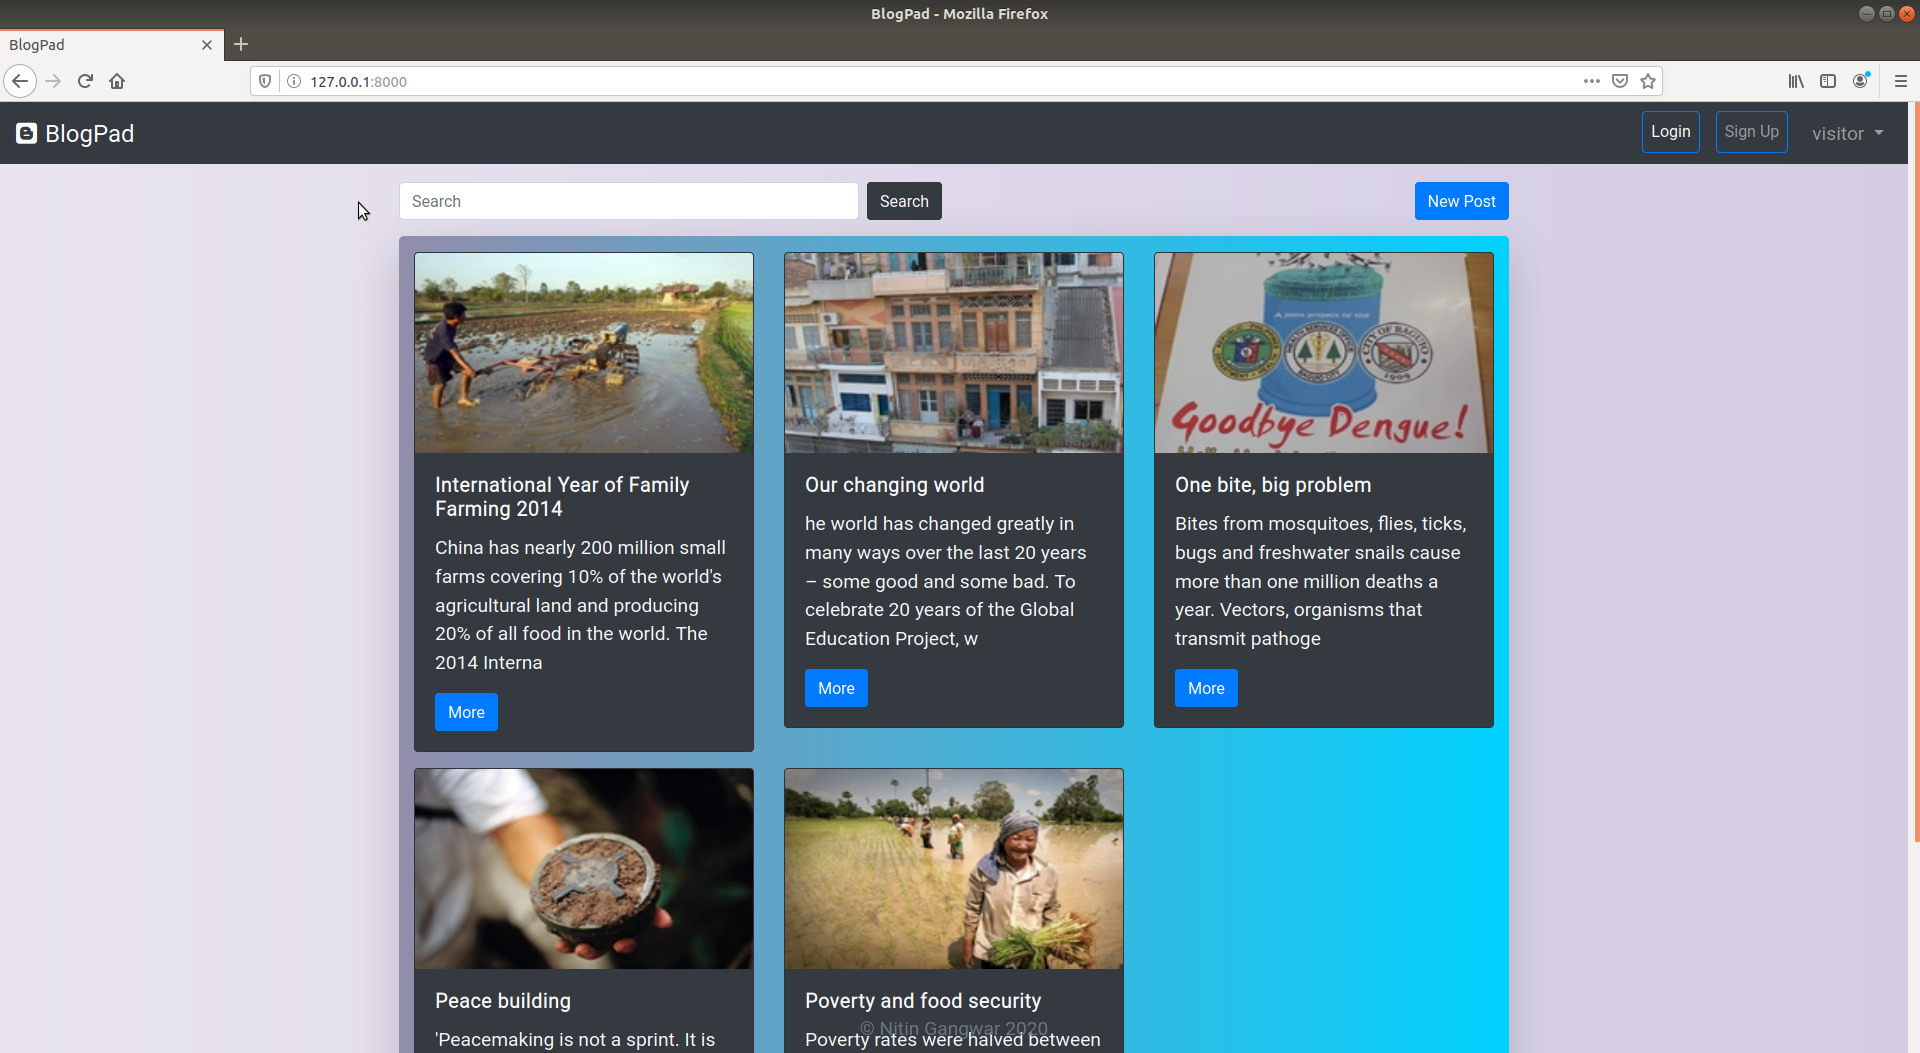Open a new tab with plus icon
This screenshot has height=1053, width=1920.
pos(241,44)
